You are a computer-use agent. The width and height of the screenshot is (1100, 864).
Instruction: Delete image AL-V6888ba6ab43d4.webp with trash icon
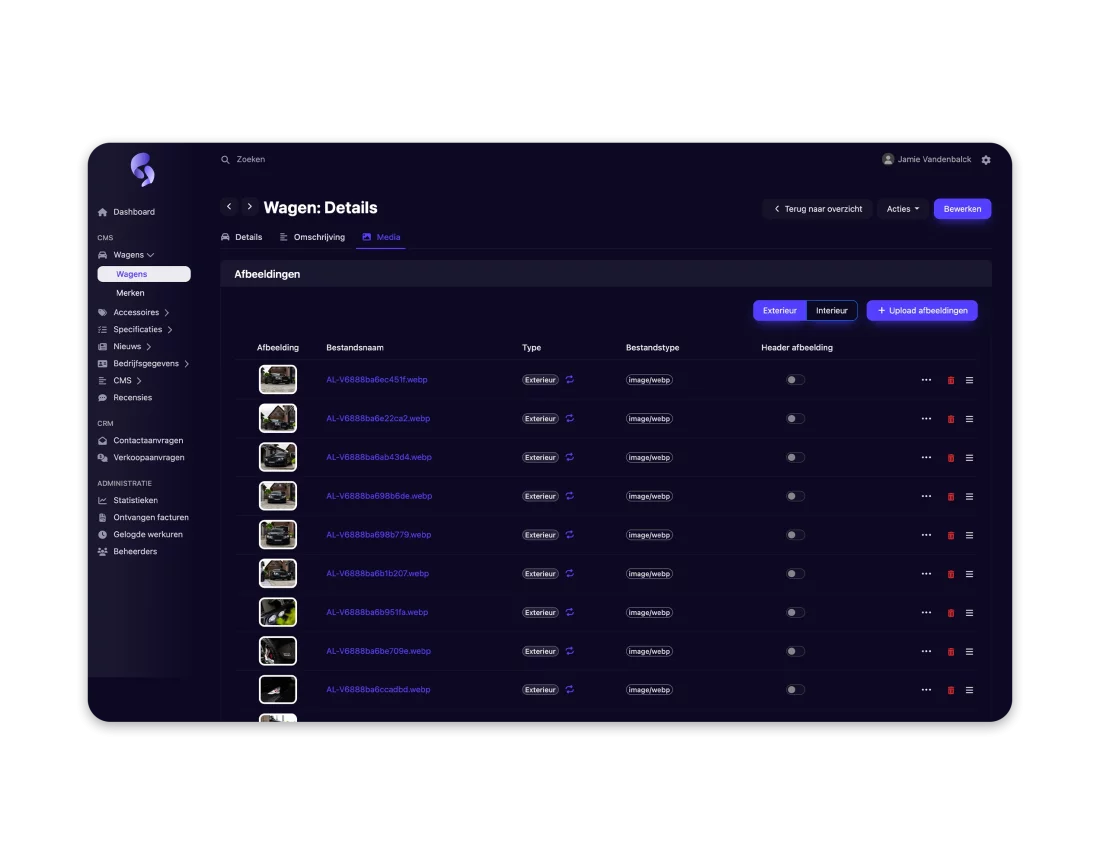951,457
